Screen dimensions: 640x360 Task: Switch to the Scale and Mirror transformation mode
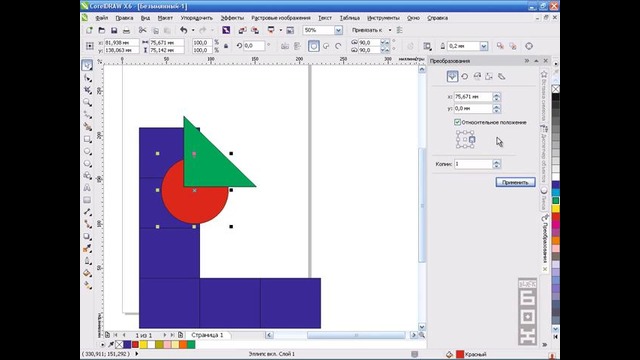(477, 76)
